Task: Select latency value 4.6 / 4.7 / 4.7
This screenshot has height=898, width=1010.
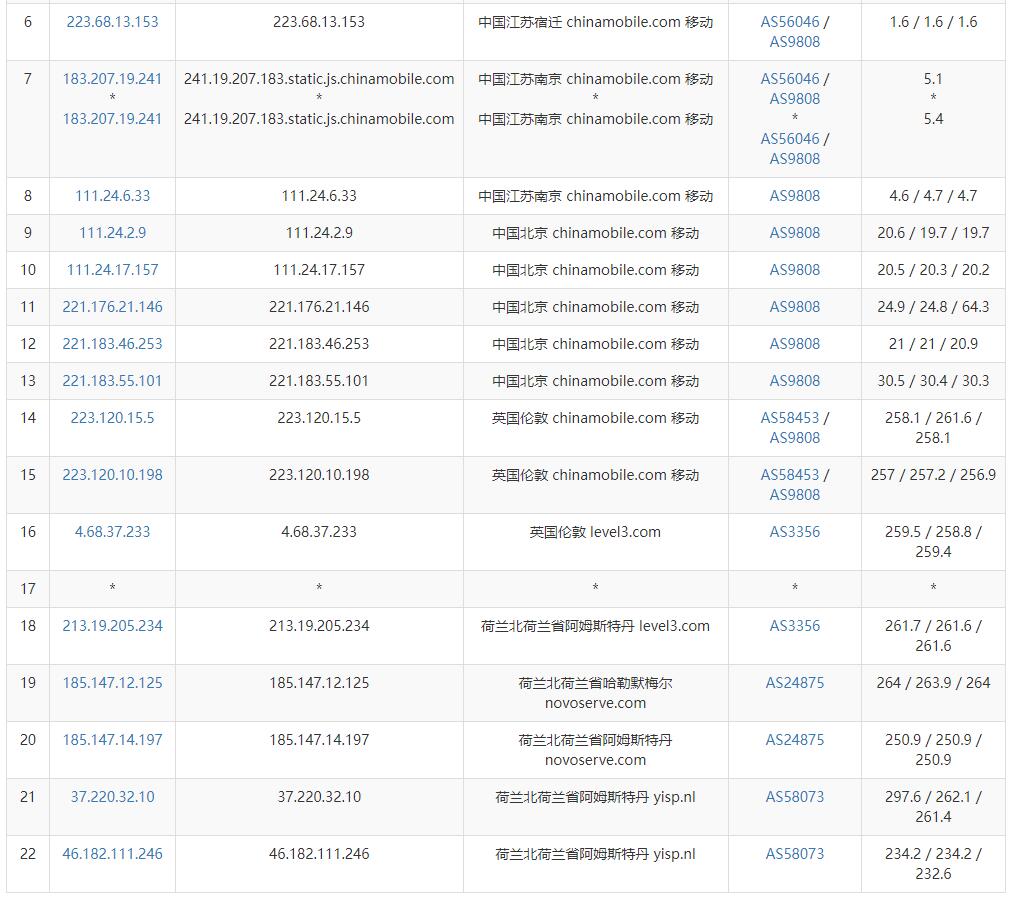Action: [933, 196]
